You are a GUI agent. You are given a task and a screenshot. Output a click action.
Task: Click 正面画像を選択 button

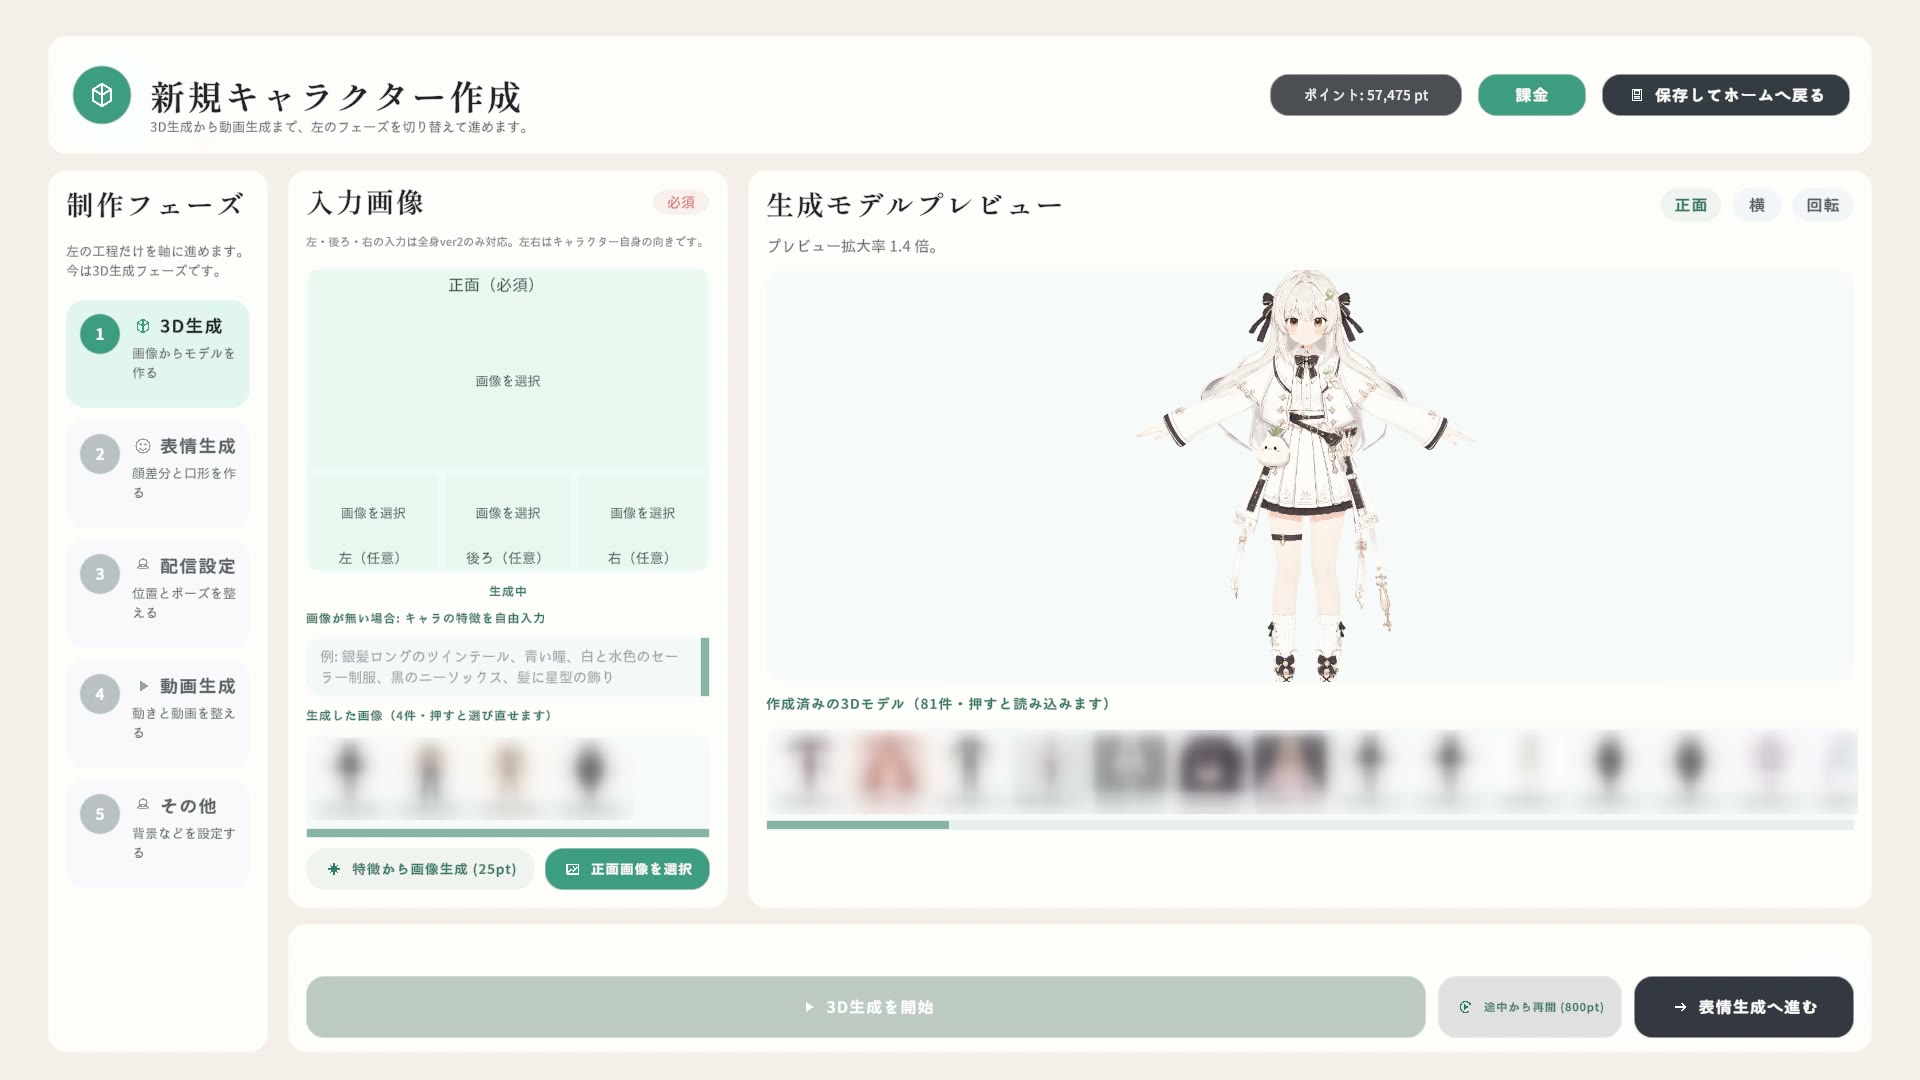pos(627,869)
